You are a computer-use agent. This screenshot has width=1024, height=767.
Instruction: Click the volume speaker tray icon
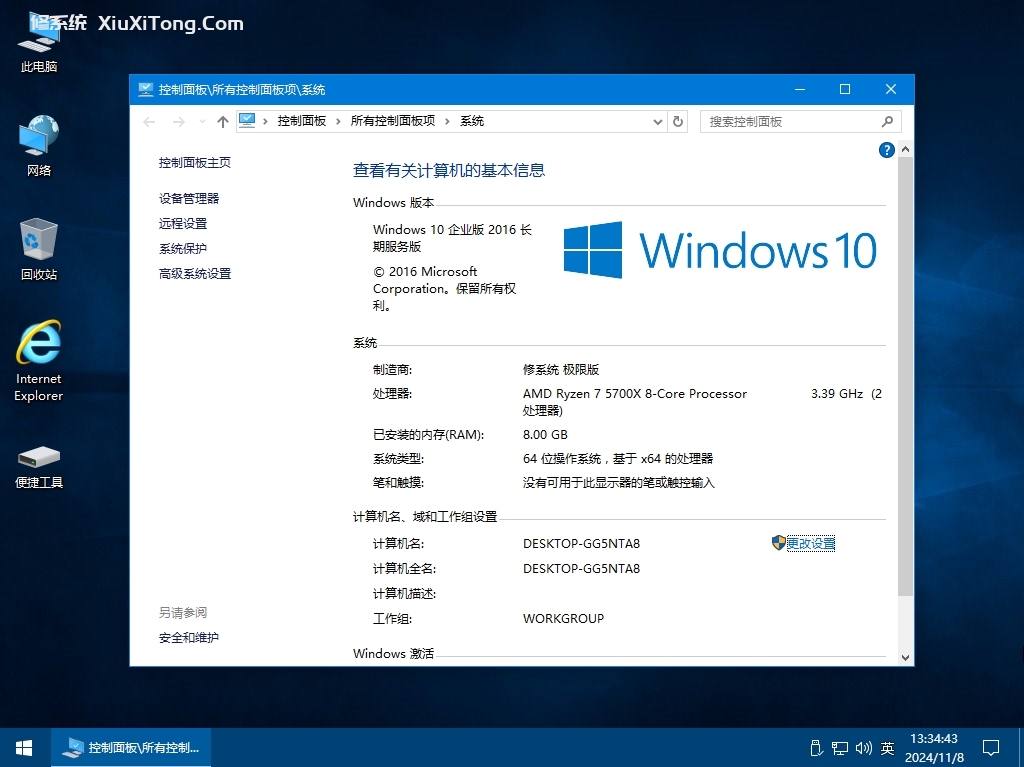coord(863,748)
